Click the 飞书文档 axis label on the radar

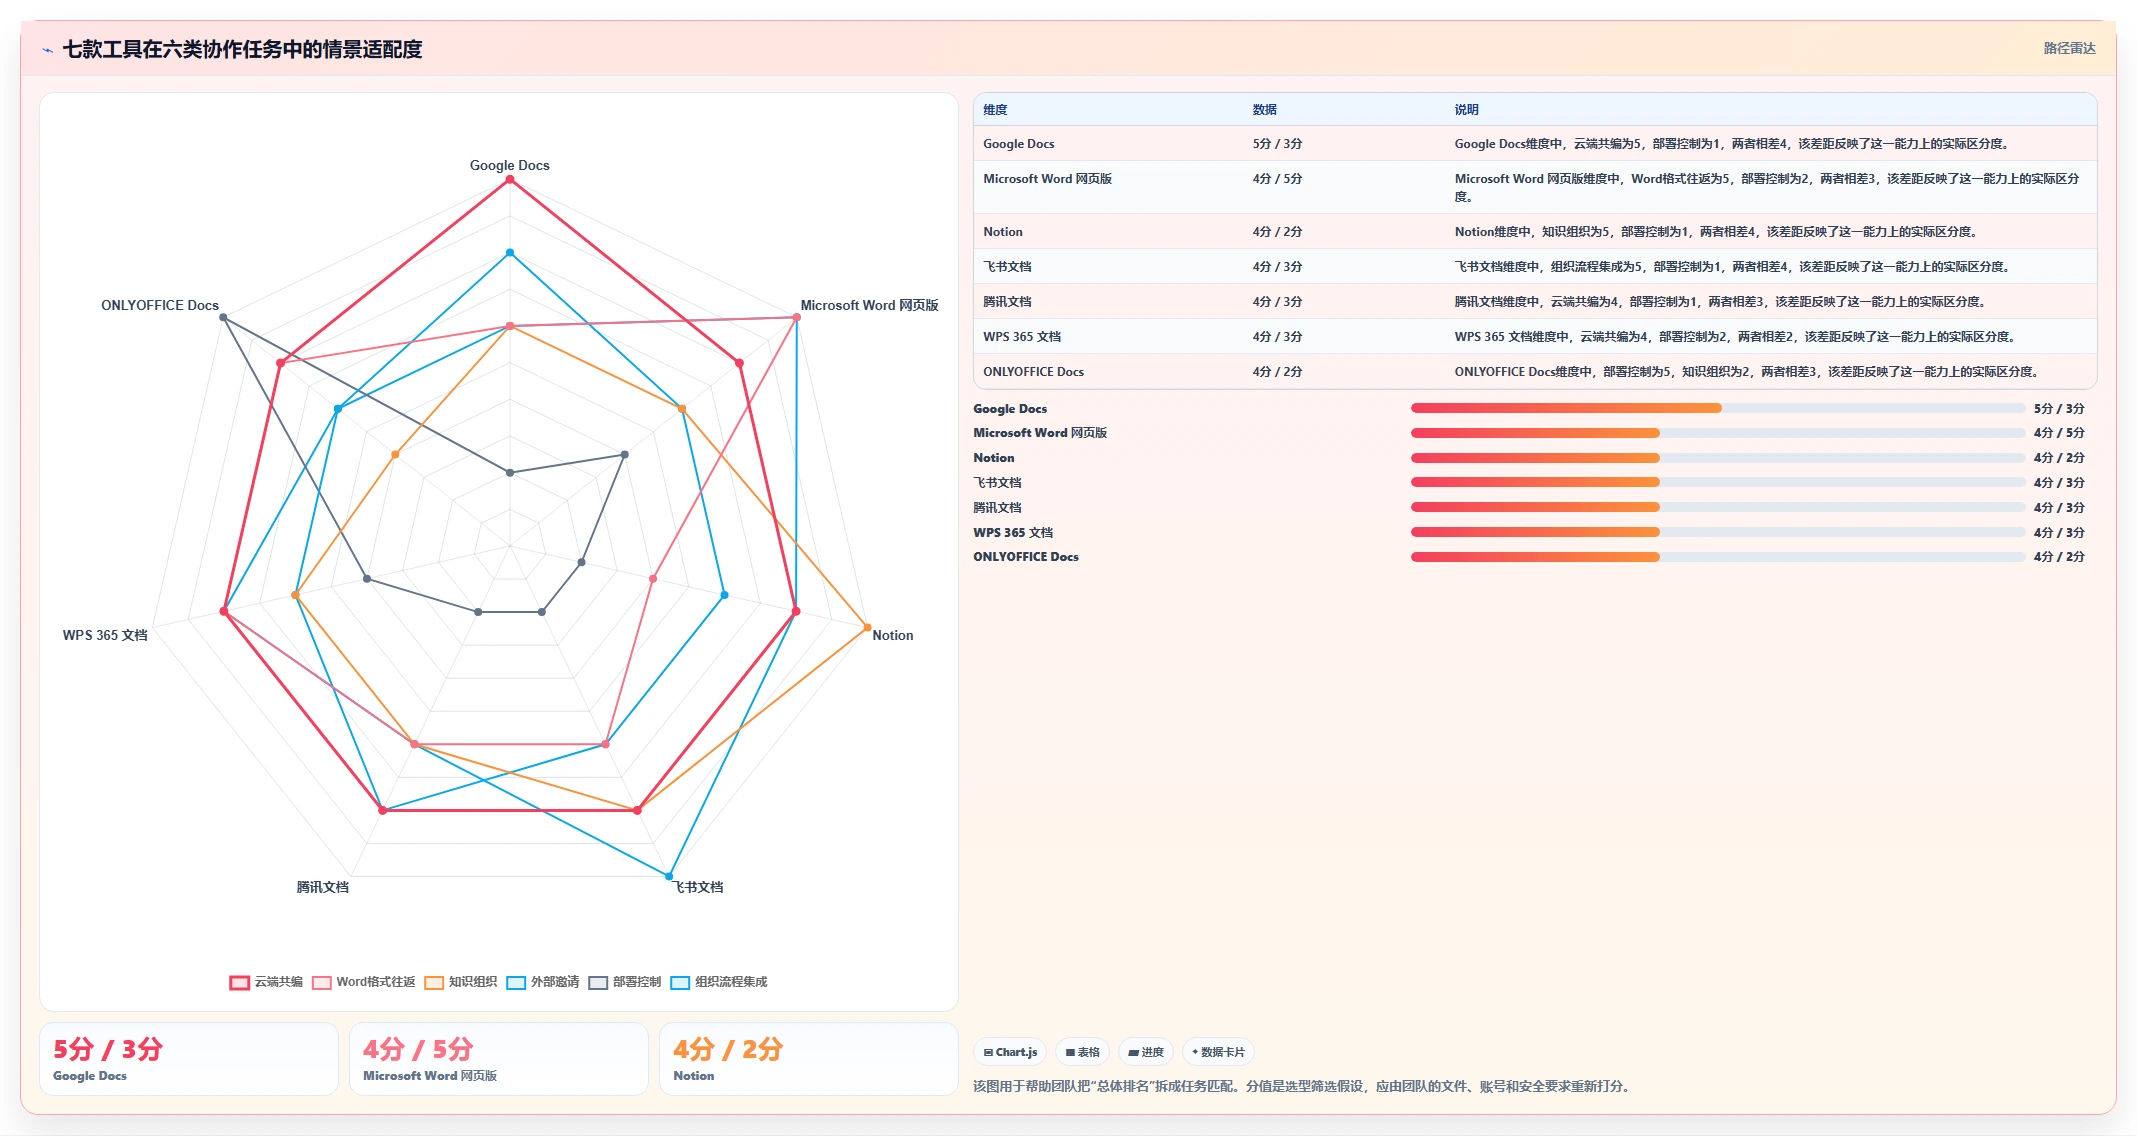699,887
